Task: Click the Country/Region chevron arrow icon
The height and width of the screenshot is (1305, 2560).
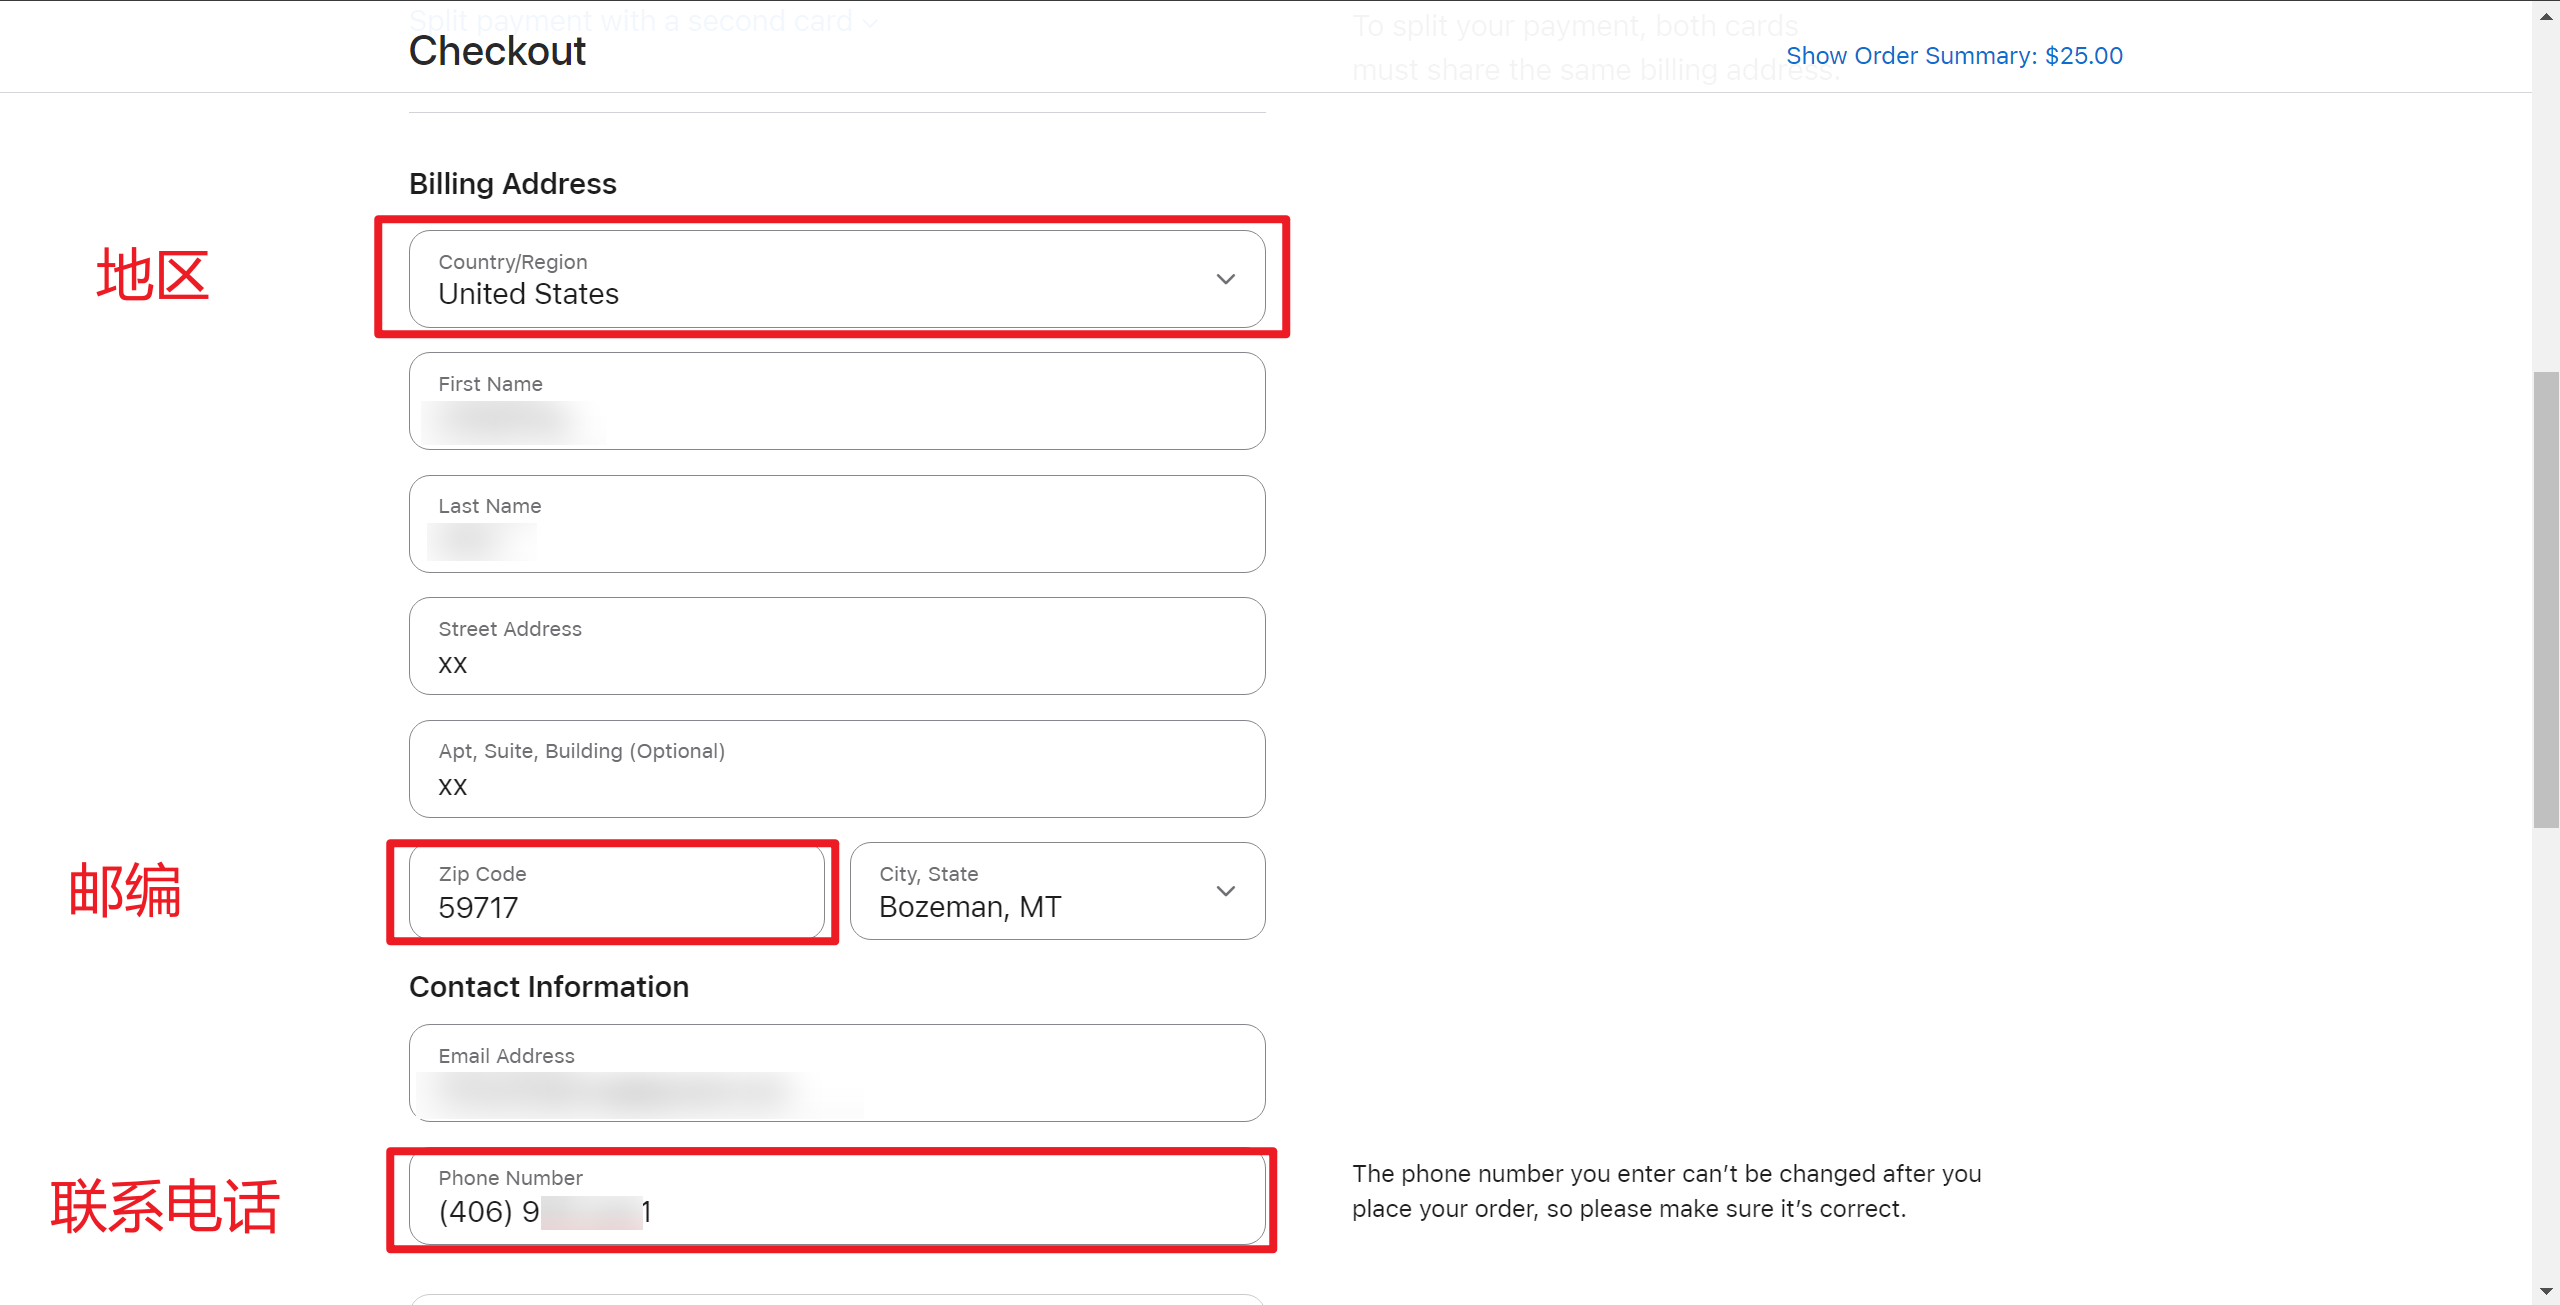Action: click(x=1225, y=279)
